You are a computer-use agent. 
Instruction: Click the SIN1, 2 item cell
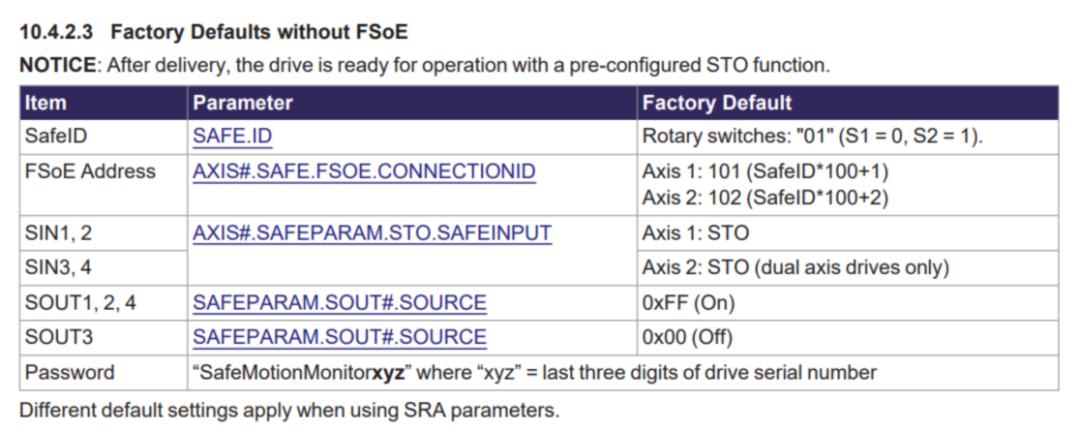click(103, 233)
